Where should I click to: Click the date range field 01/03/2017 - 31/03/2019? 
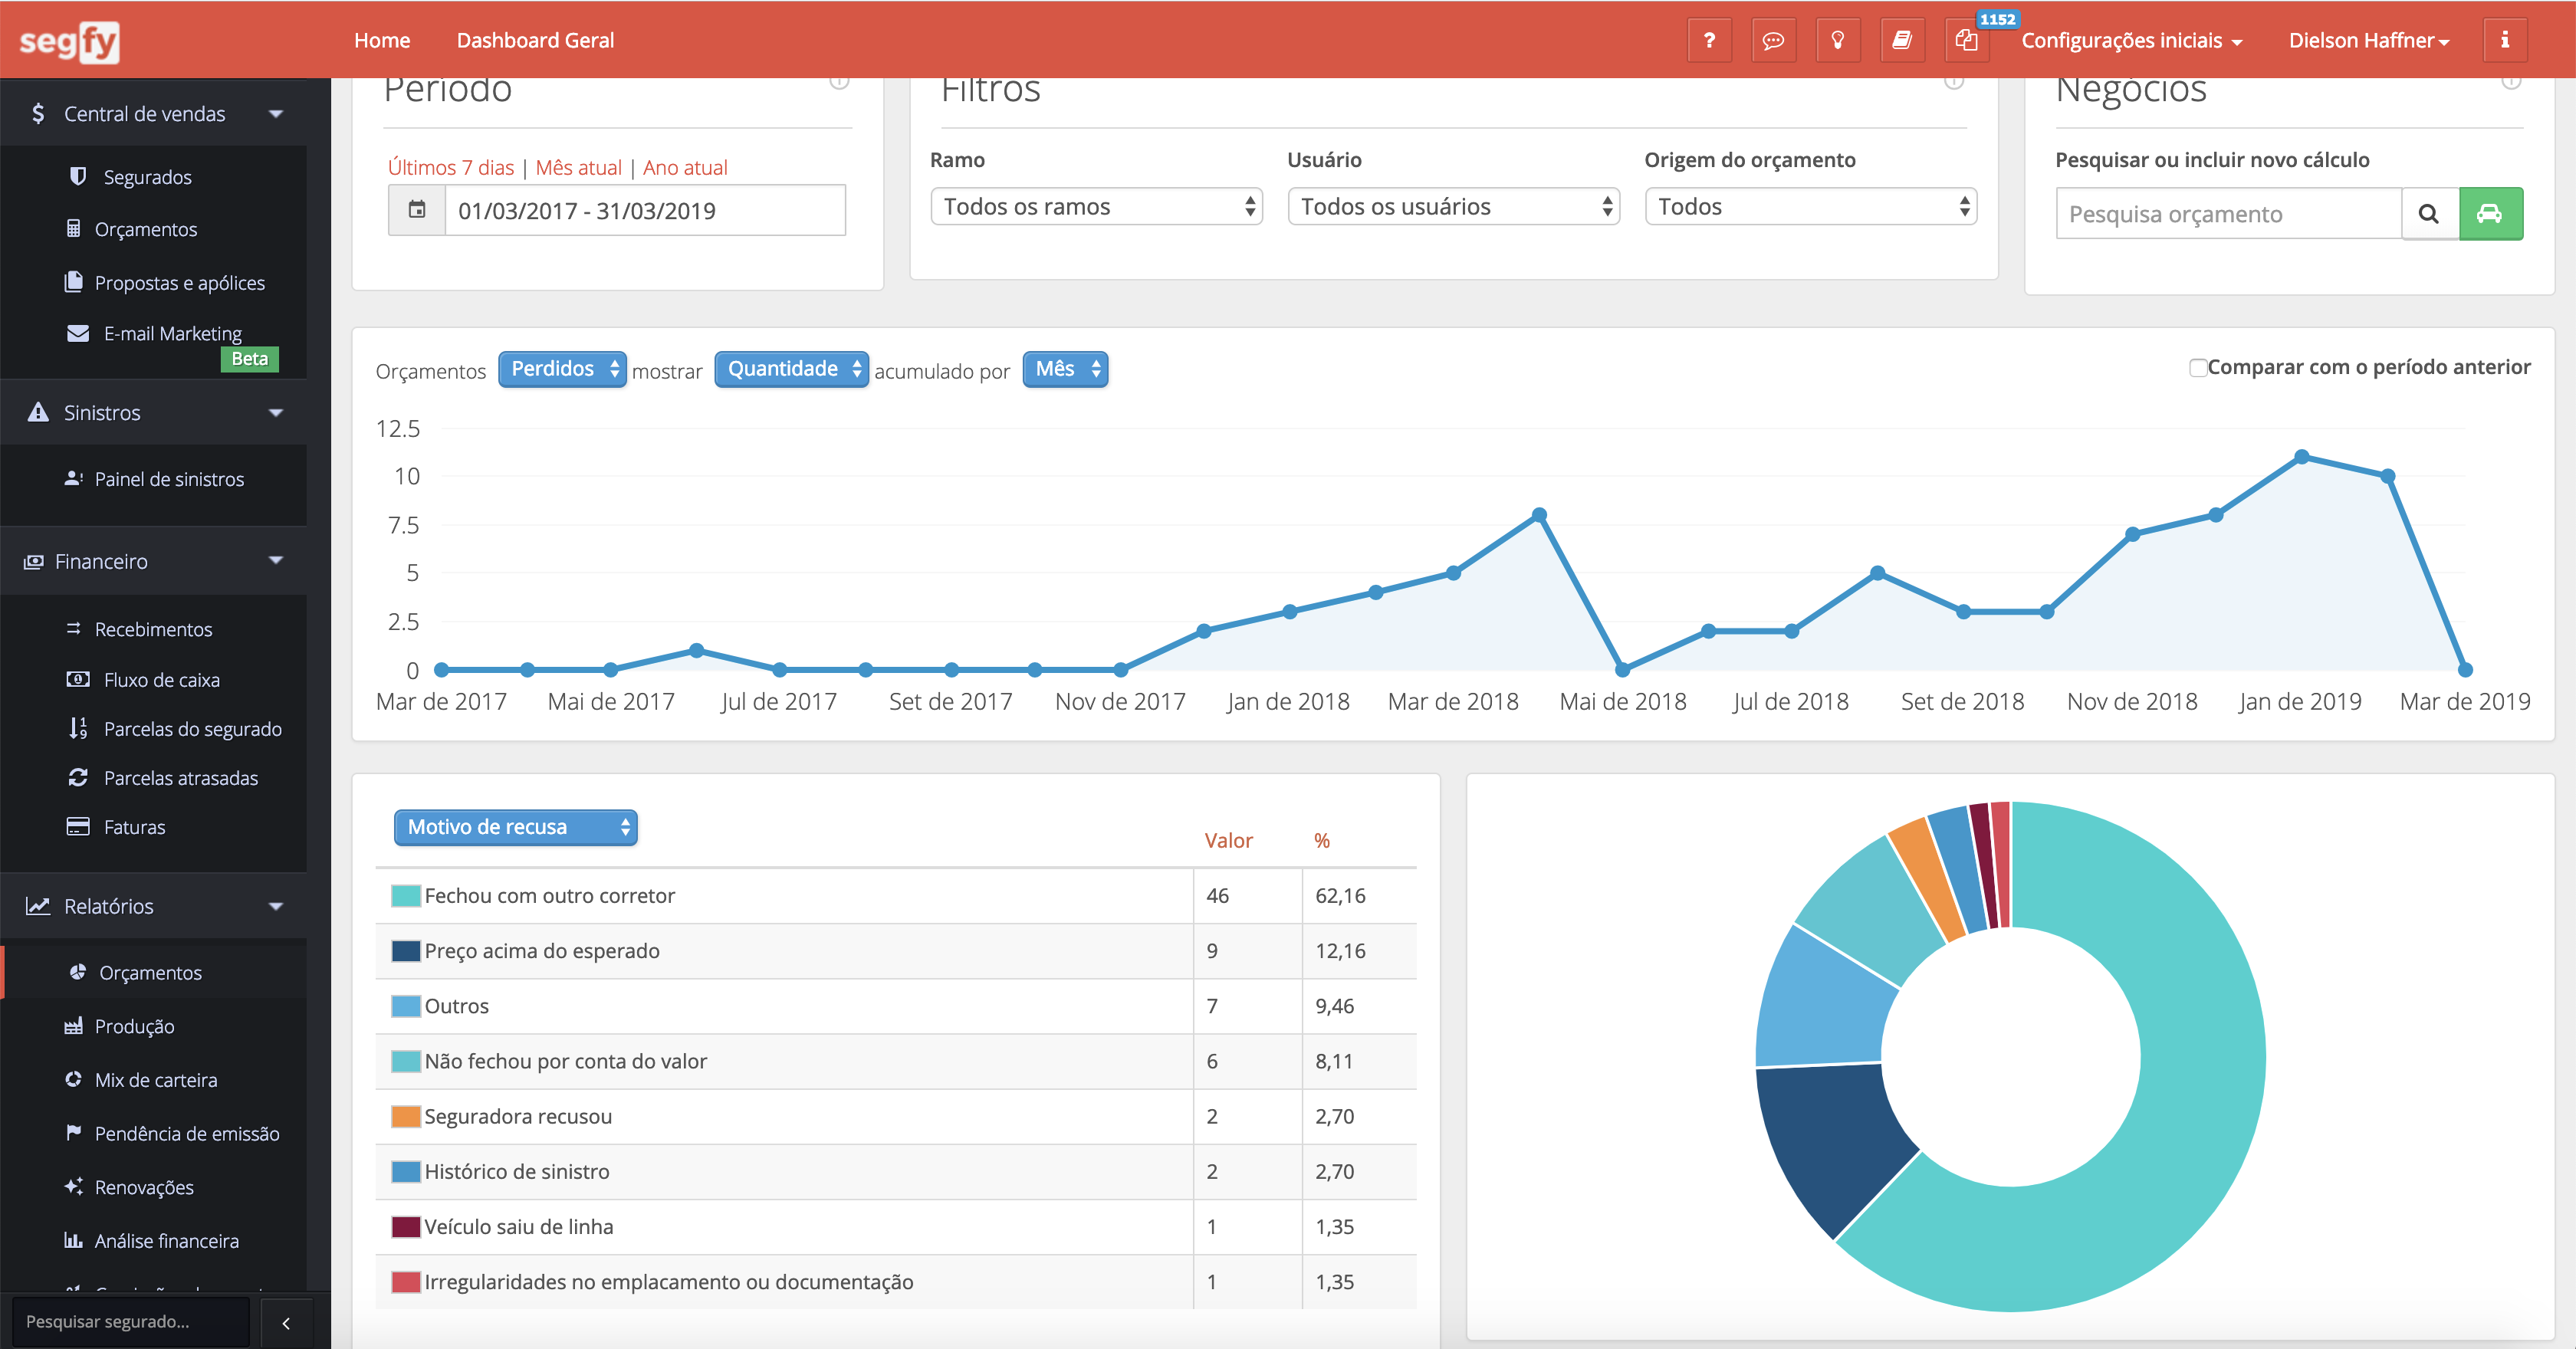pyautogui.click(x=645, y=210)
